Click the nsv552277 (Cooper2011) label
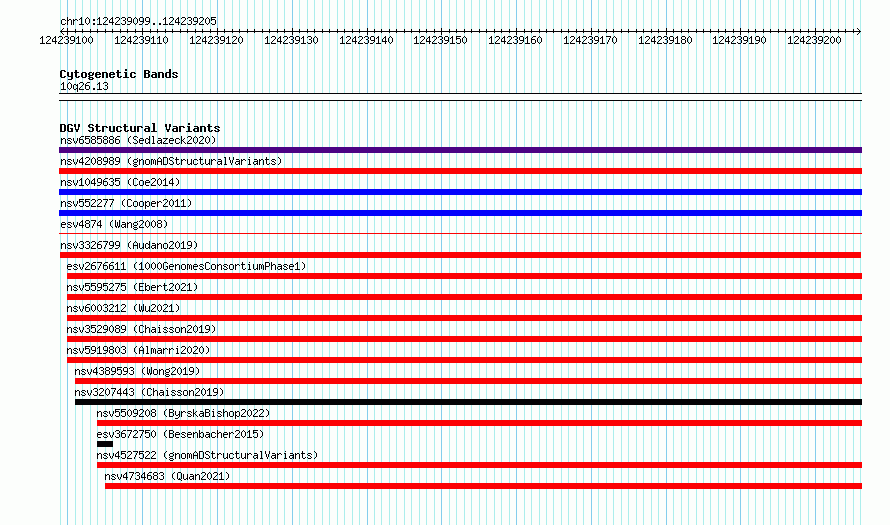This screenshot has height=525, width=890. 126,203
